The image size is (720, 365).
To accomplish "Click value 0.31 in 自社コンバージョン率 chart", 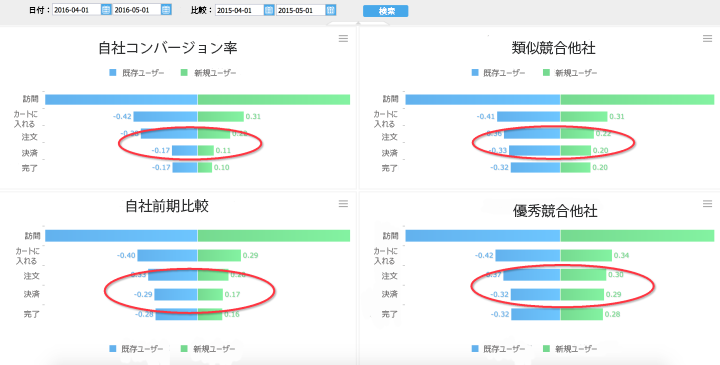I will point(253,117).
